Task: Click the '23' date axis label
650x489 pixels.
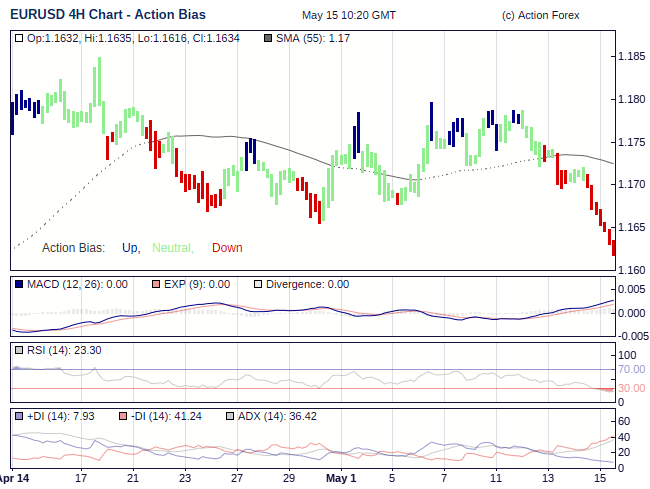Action: tap(185, 478)
